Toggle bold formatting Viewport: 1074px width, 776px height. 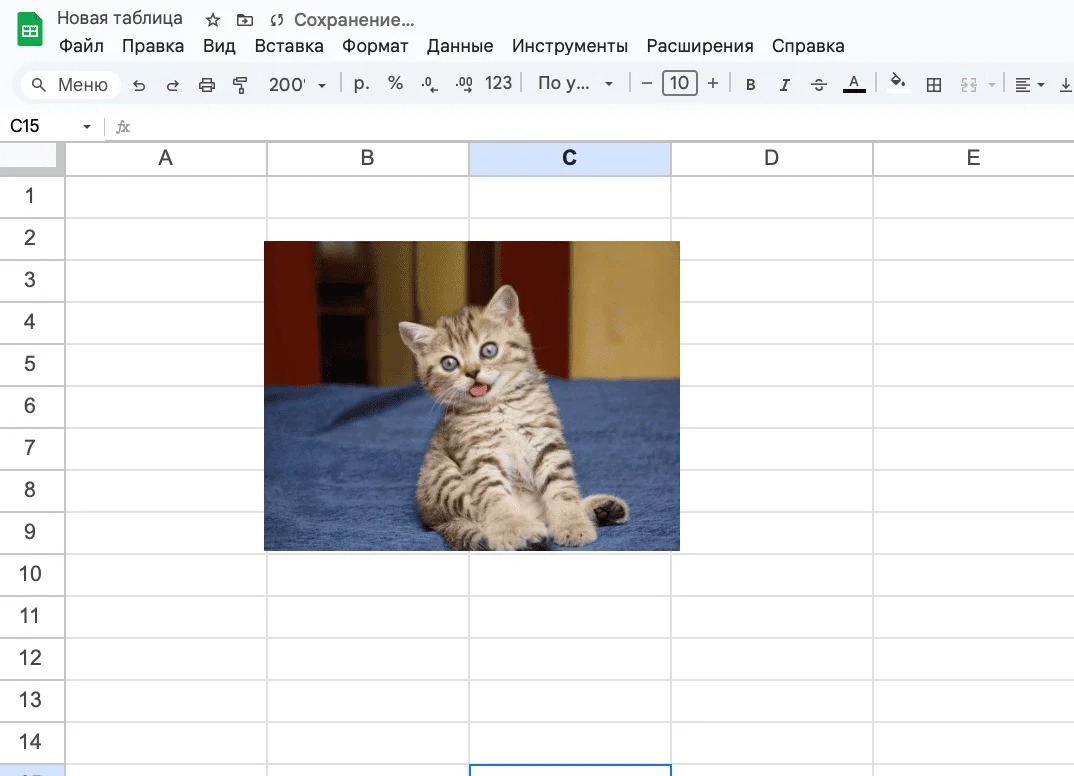click(751, 84)
